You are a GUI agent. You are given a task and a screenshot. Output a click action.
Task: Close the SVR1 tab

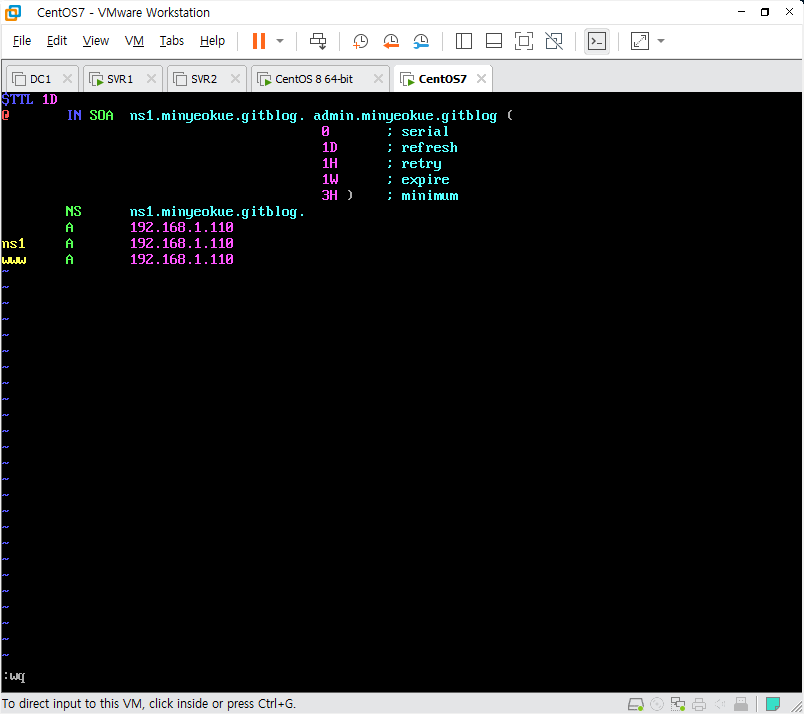[151, 78]
